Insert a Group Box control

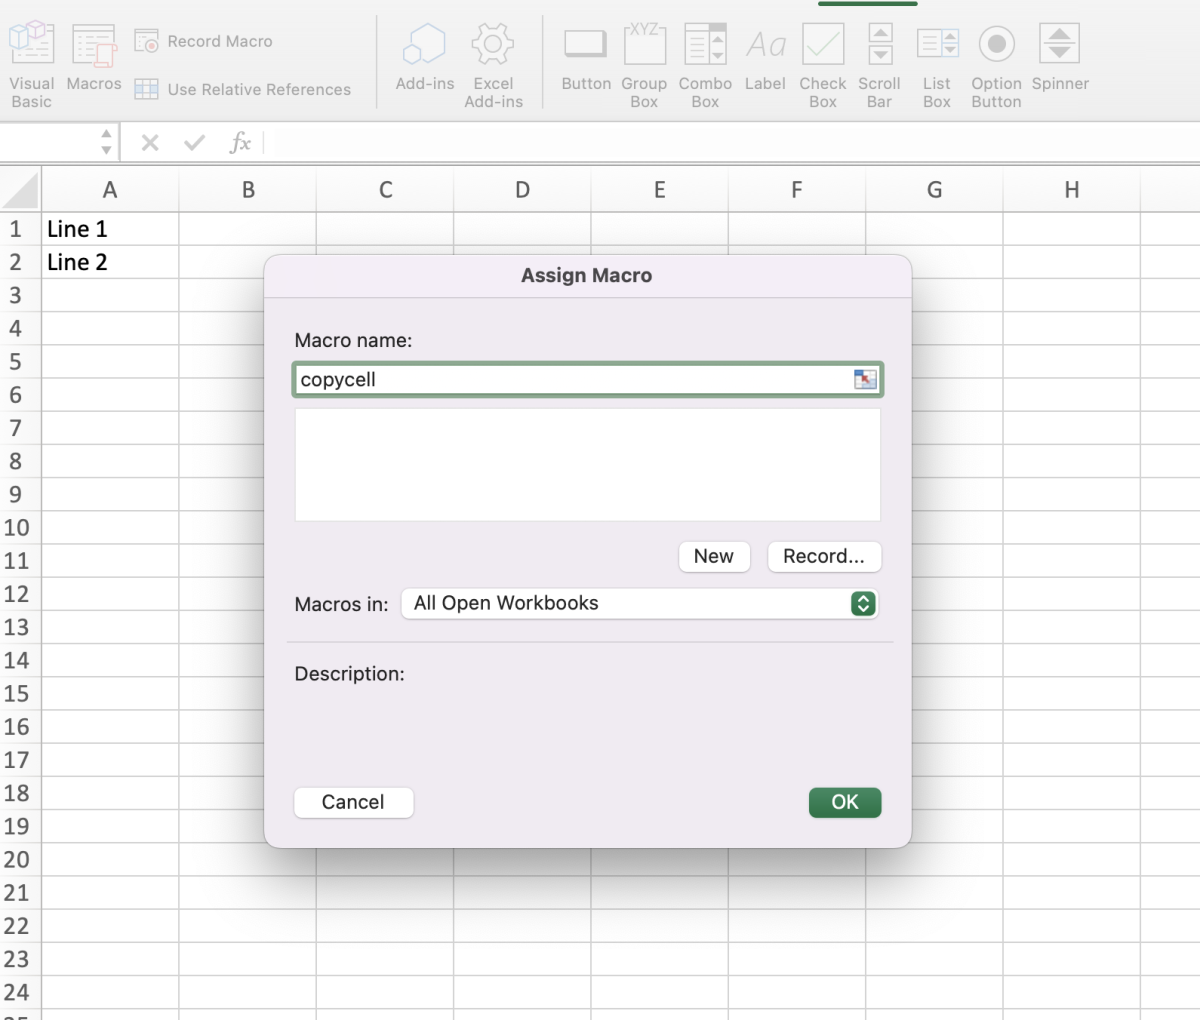tap(644, 46)
